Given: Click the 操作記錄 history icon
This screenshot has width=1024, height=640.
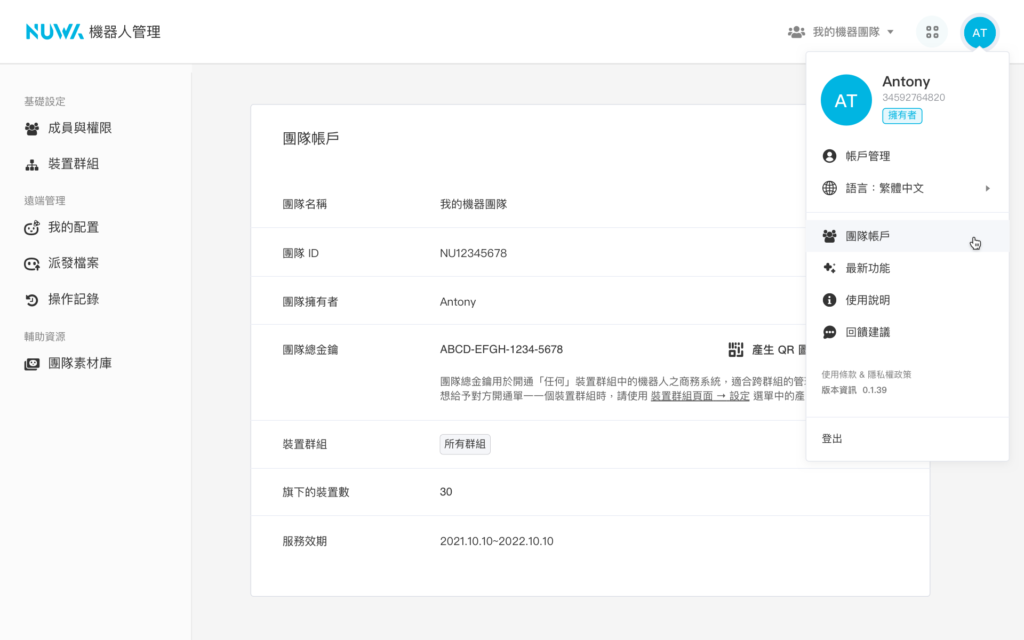Looking at the screenshot, I should pos(31,300).
